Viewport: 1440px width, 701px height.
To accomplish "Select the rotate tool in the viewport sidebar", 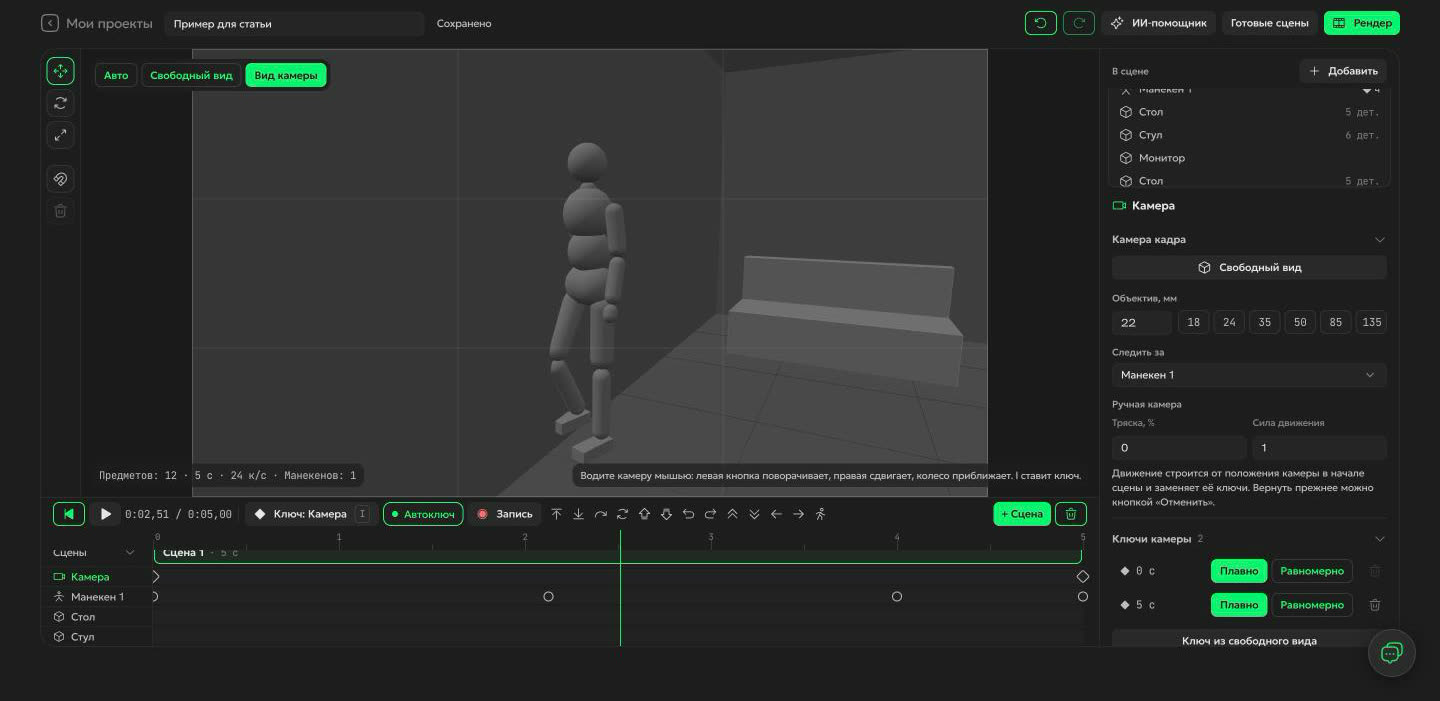I will [x=60, y=103].
